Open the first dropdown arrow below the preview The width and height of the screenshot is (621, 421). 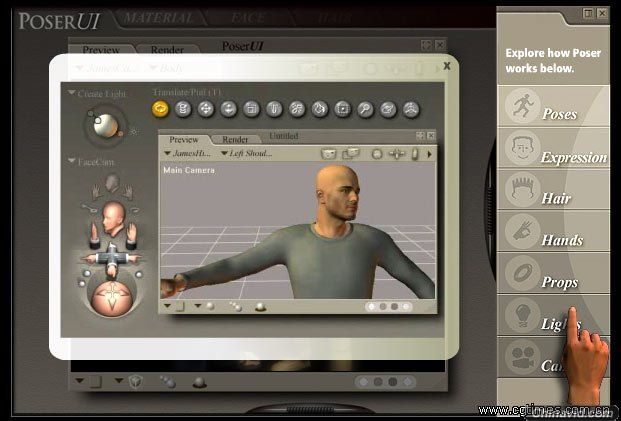[168, 306]
